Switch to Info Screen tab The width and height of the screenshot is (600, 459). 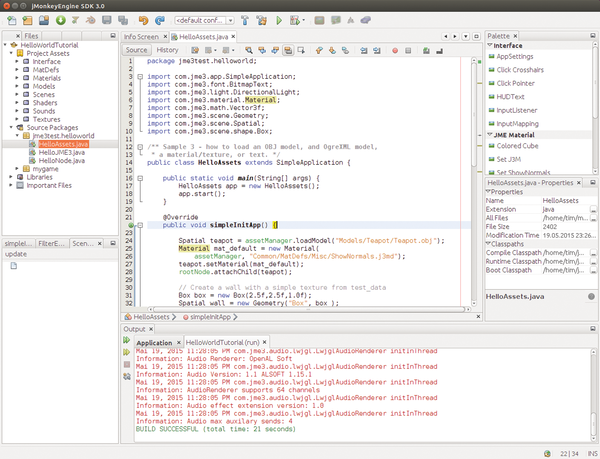[141, 37]
